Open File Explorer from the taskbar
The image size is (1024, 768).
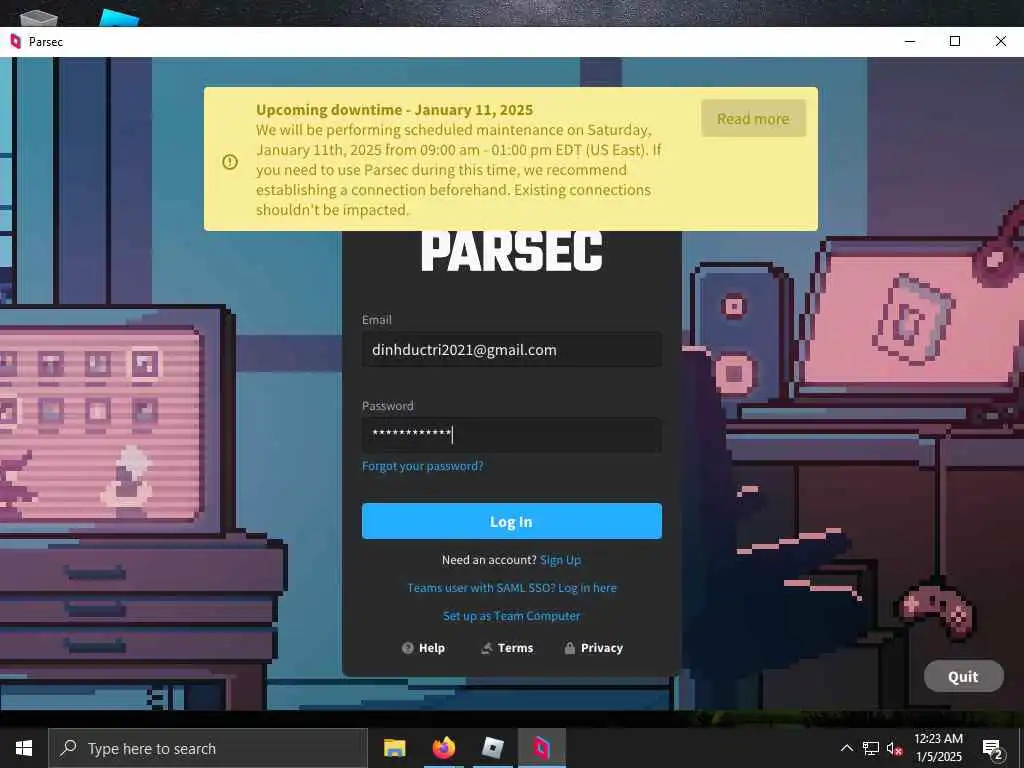(x=394, y=748)
